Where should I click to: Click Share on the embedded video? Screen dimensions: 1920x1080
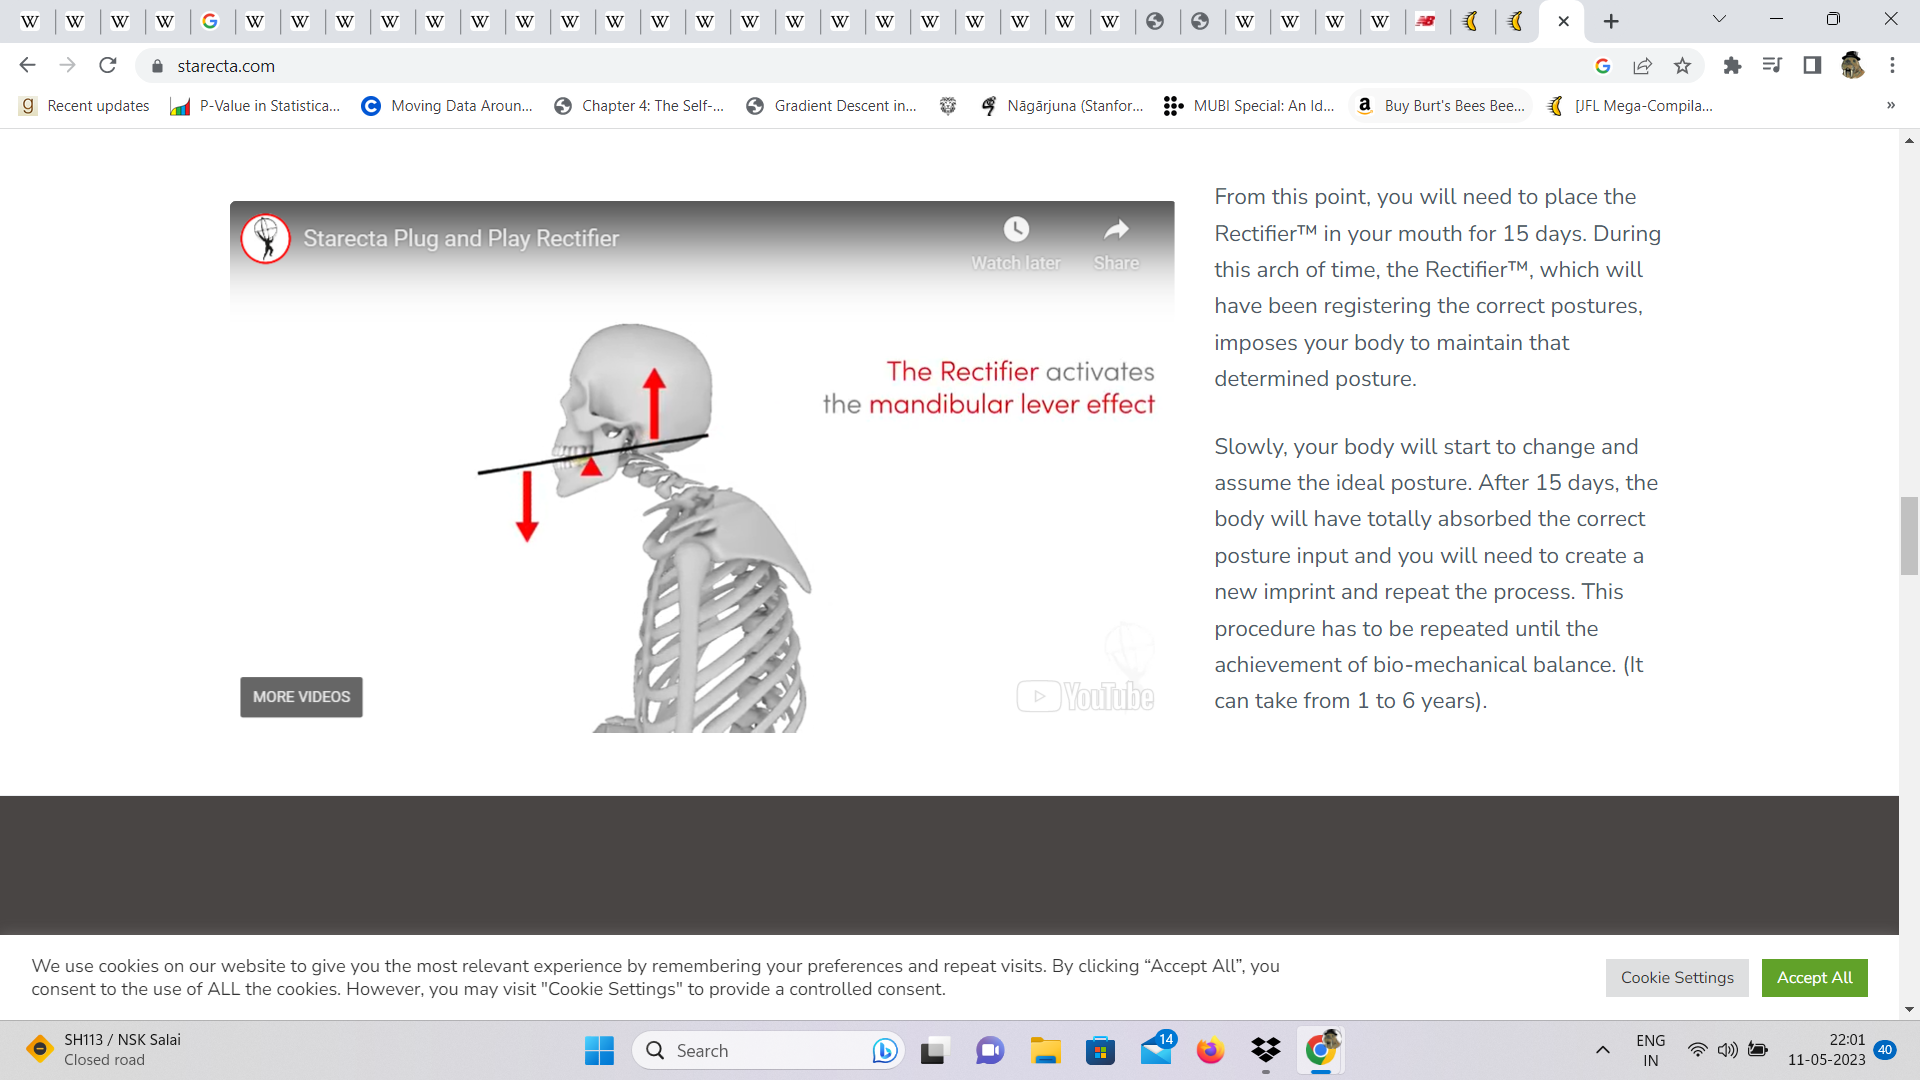tap(1116, 244)
